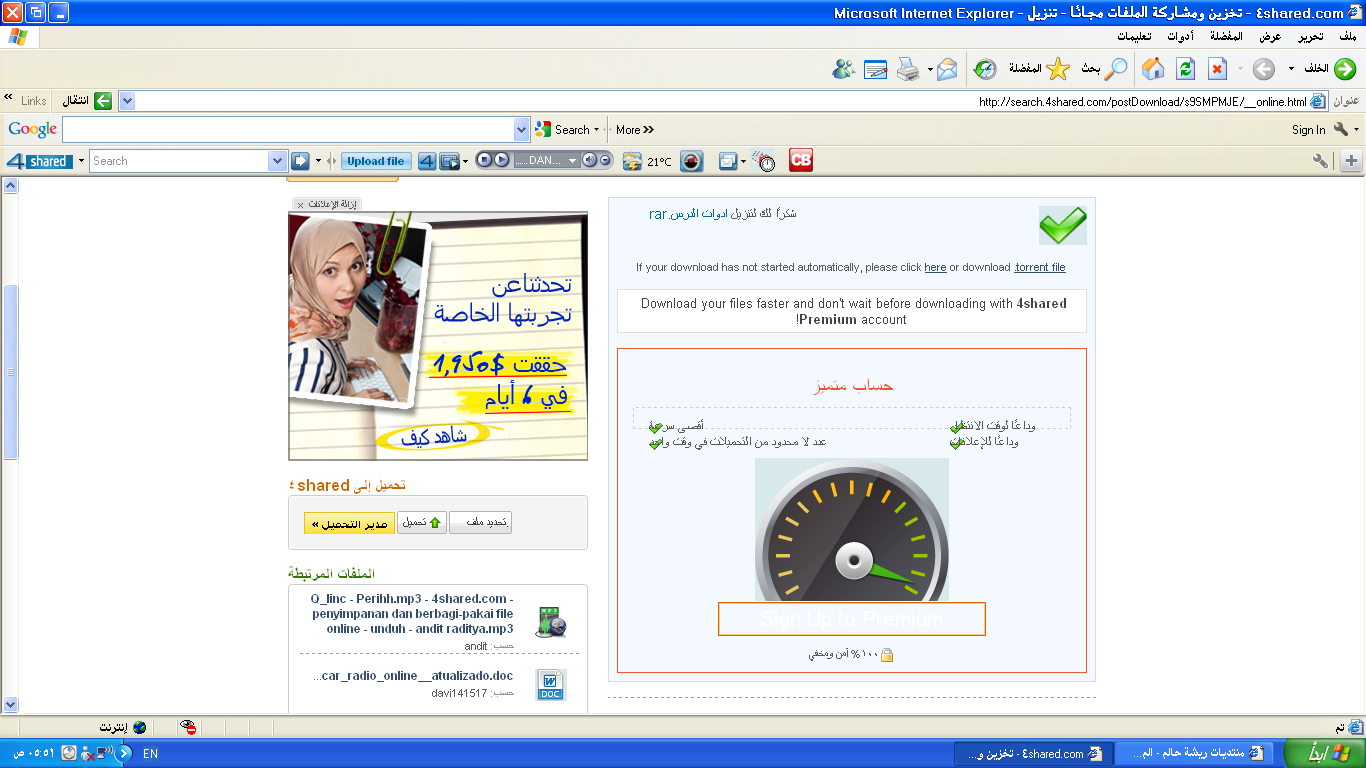Close the ad with the x button
This screenshot has height=768, width=1366.
[x=300, y=205]
